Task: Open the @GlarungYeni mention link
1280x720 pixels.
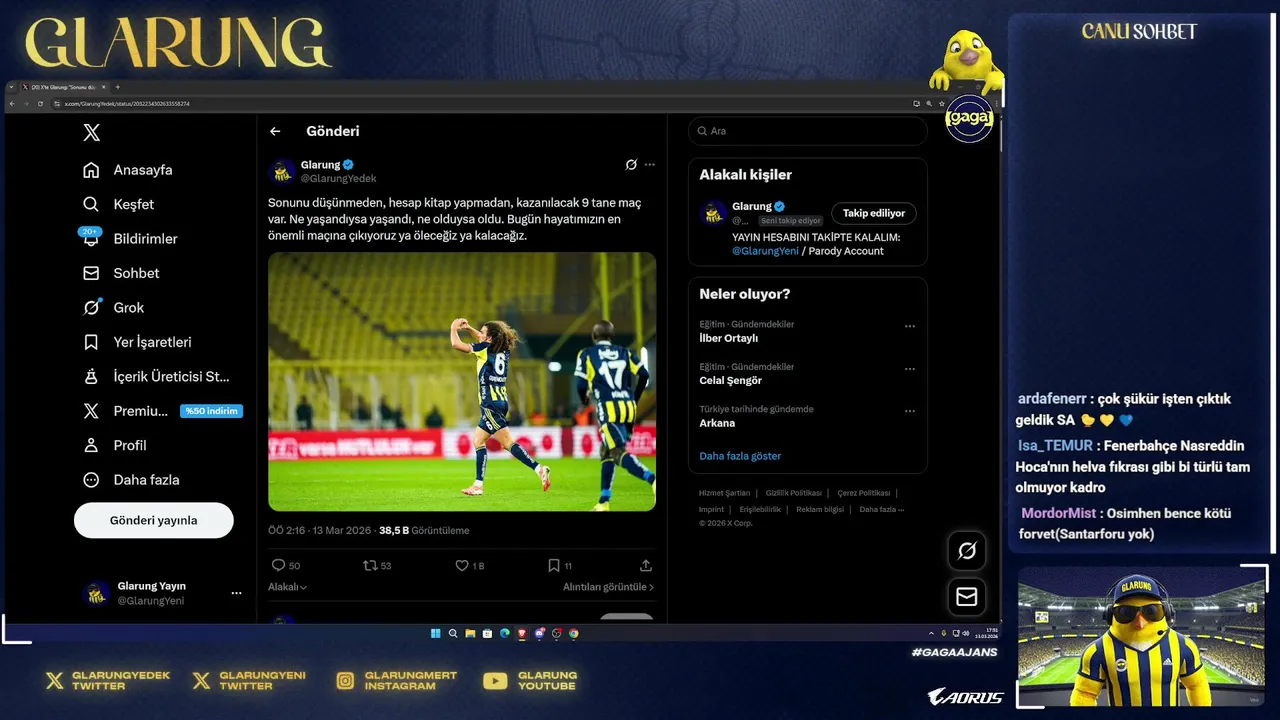Action: tap(765, 251)
